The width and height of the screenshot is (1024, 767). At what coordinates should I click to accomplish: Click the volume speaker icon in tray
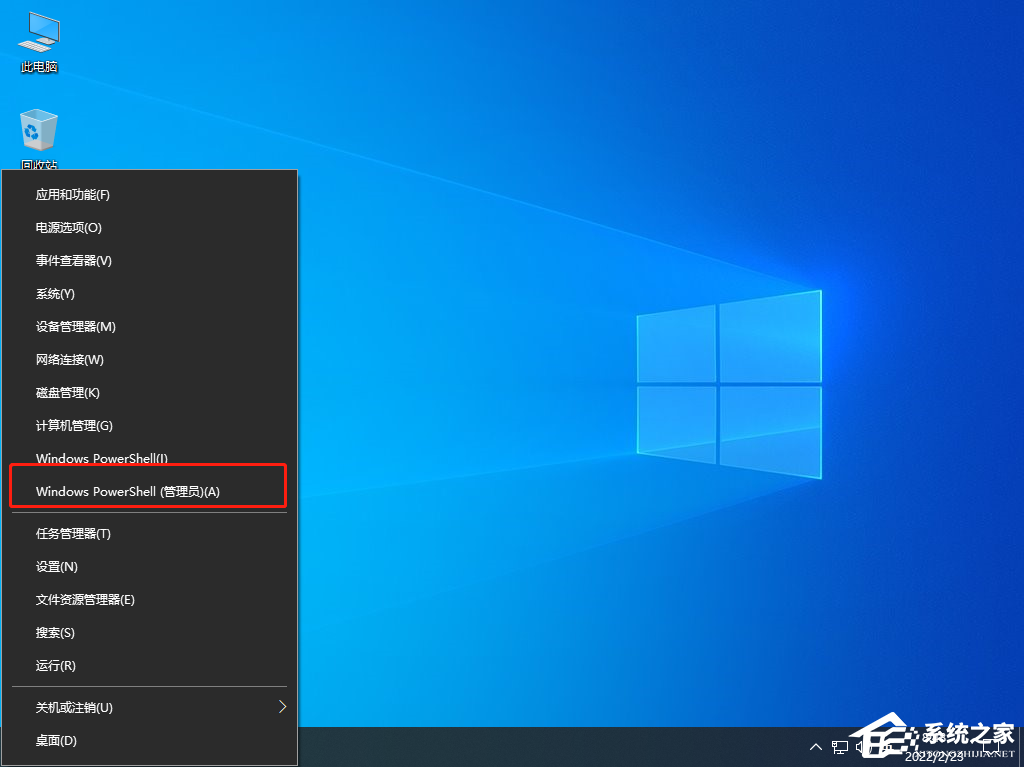coord(862,747)
